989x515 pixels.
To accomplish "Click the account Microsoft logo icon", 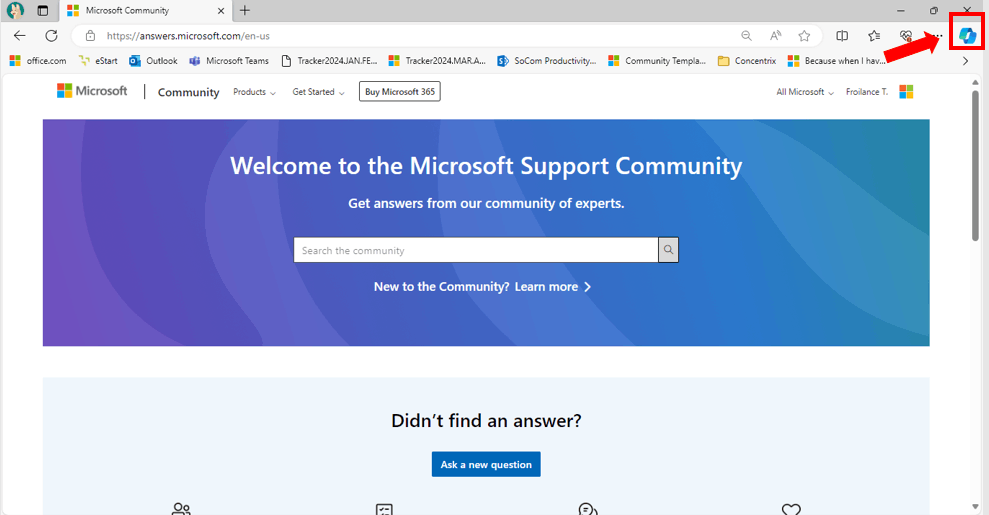I will (x=906, y=92).
